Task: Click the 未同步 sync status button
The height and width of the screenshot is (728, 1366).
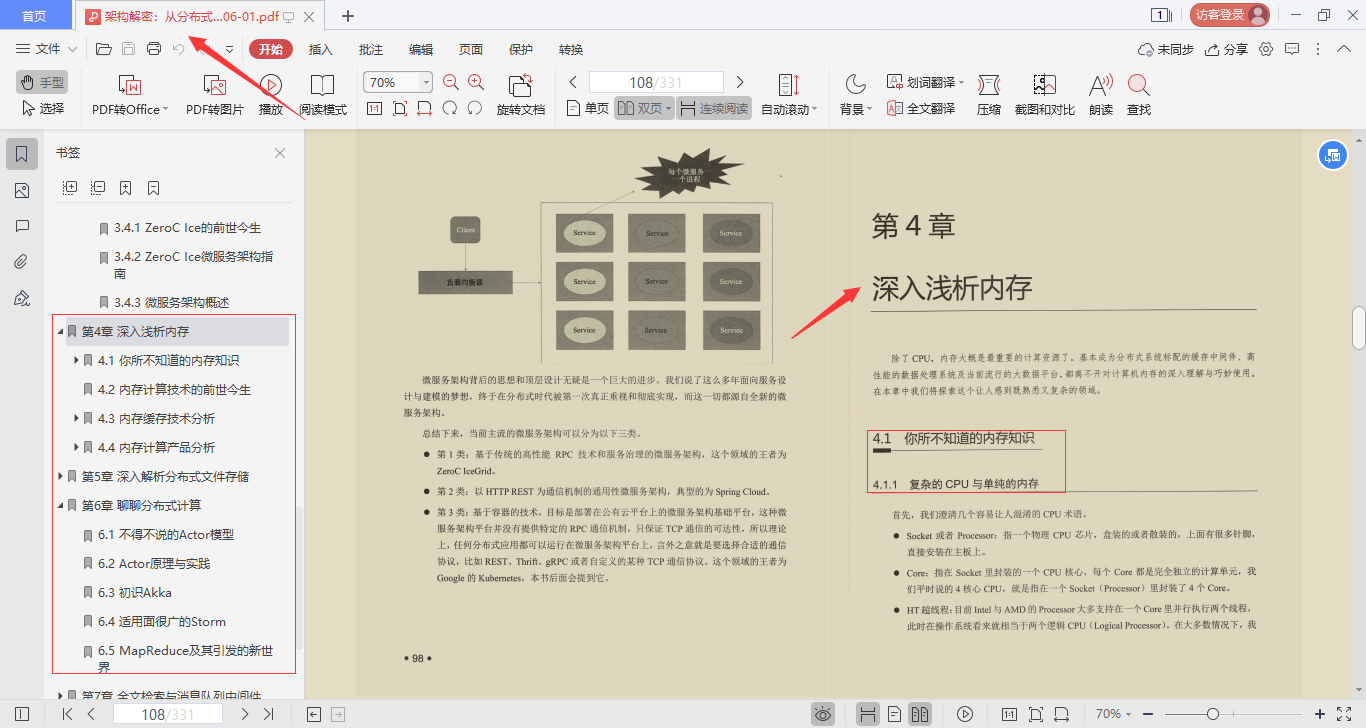Action: [x=1166, y=49]
